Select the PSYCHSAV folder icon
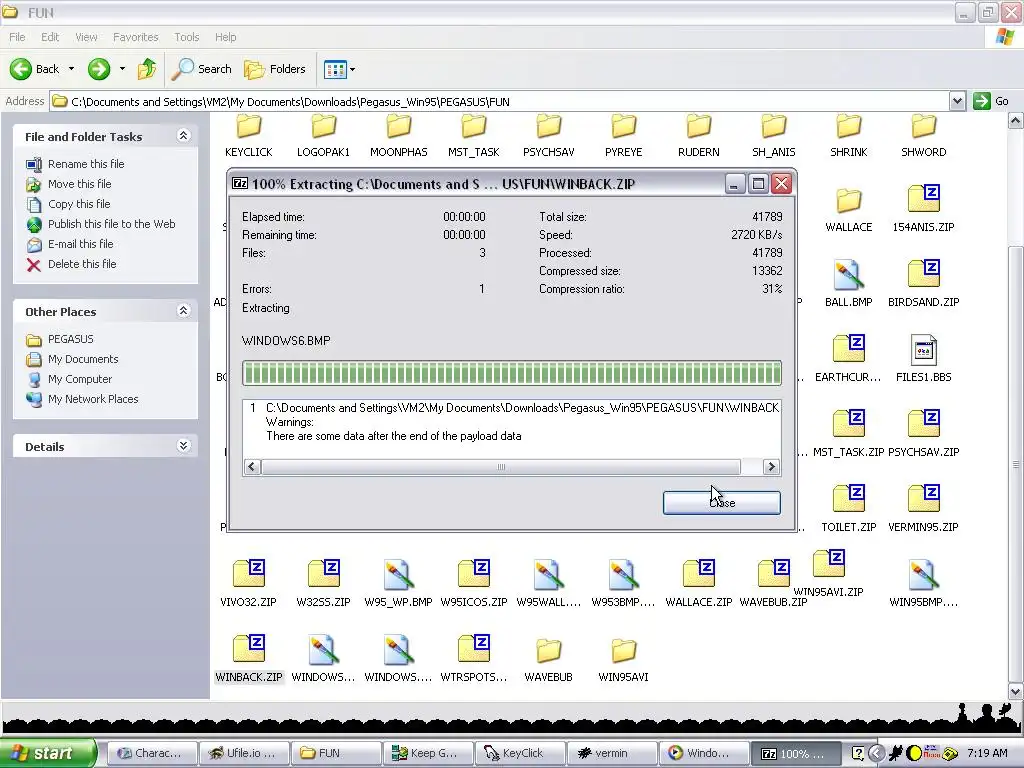Screen dimensions: 1024x768 coord(549,126)
